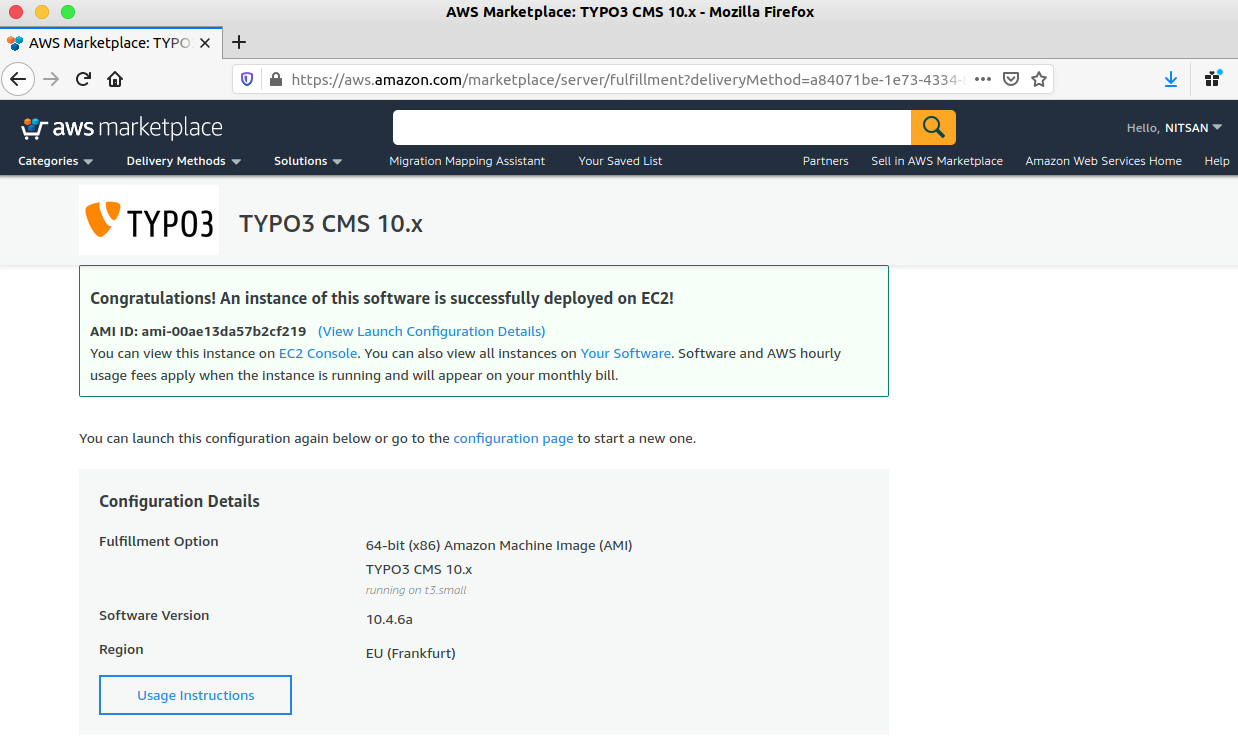Screen dimensions: 1238x737
Task: Open the Categories dropdown
Action: (55, 161)
